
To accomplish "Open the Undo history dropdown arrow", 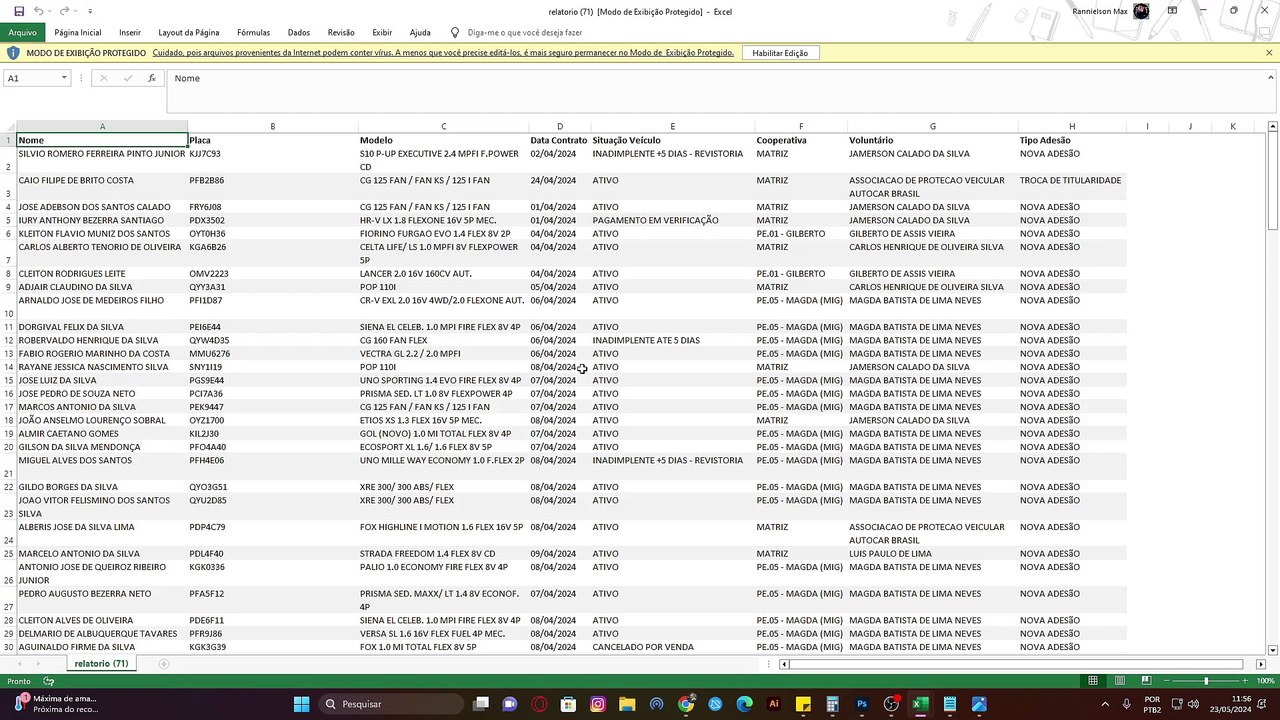I will click(49, 11).
